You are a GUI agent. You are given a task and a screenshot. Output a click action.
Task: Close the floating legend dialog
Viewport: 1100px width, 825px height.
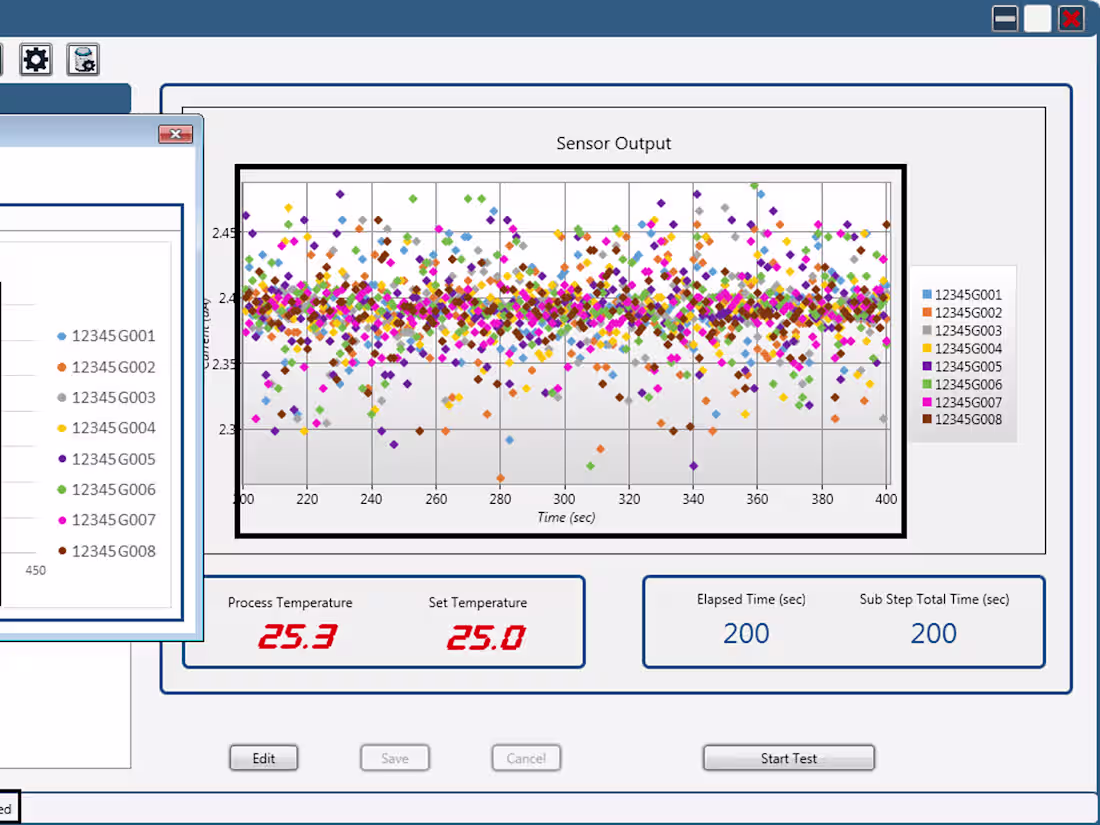(176, 133)
